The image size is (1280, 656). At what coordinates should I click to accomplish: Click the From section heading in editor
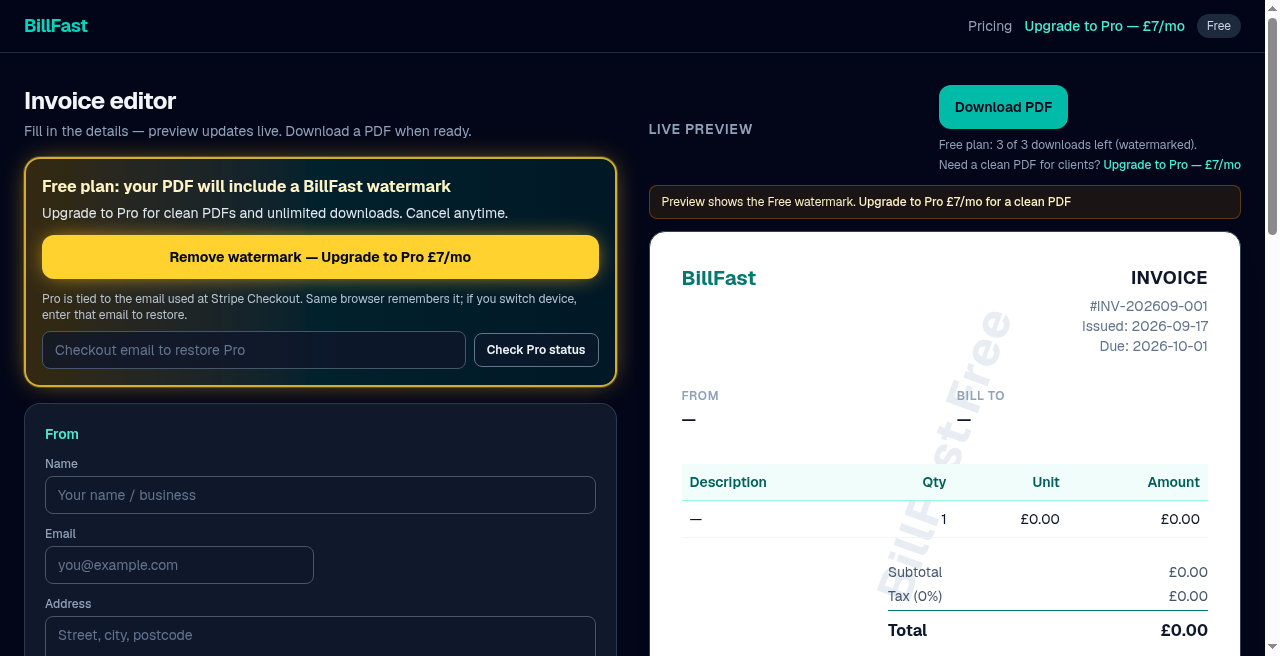coord(62,434)
